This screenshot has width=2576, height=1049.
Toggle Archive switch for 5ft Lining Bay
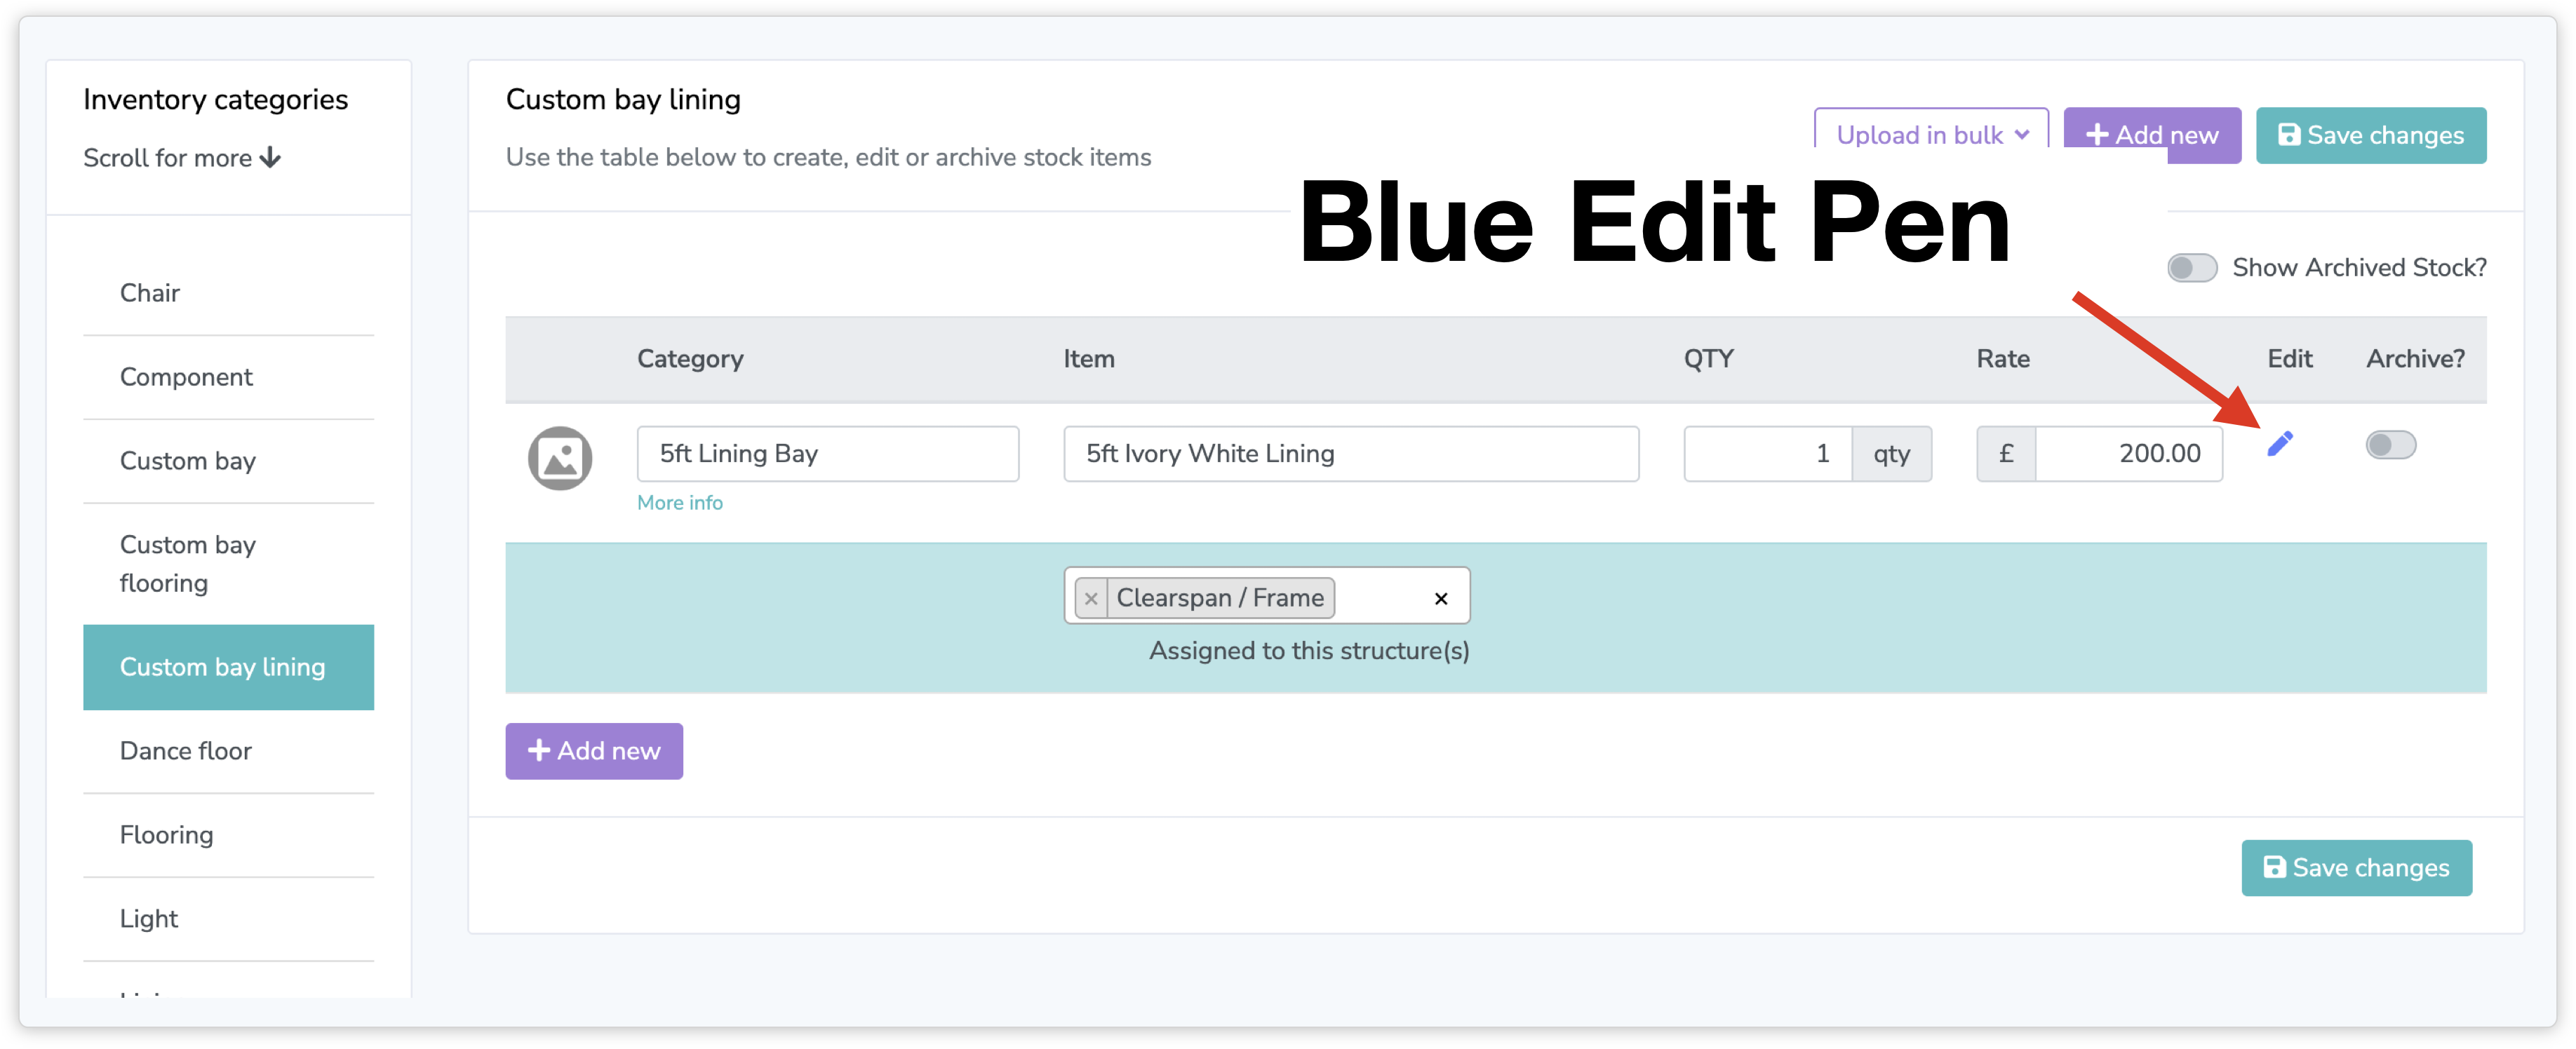(2390, 445)
